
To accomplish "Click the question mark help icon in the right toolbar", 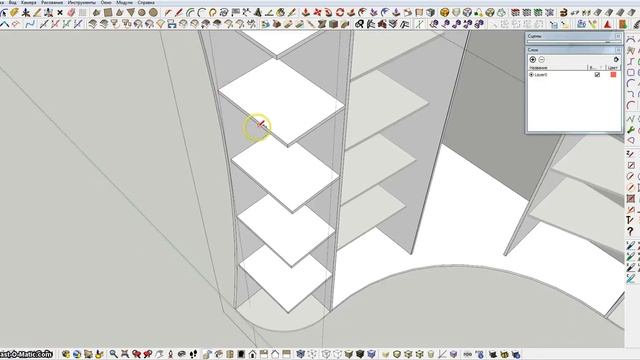I will click(x=631, y=231).
